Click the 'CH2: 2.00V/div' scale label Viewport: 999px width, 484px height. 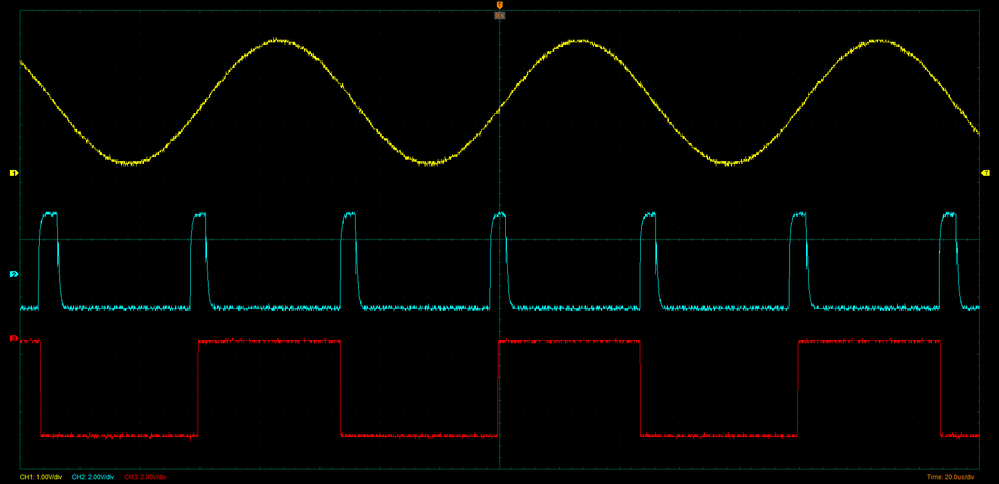tap(93, 477)
